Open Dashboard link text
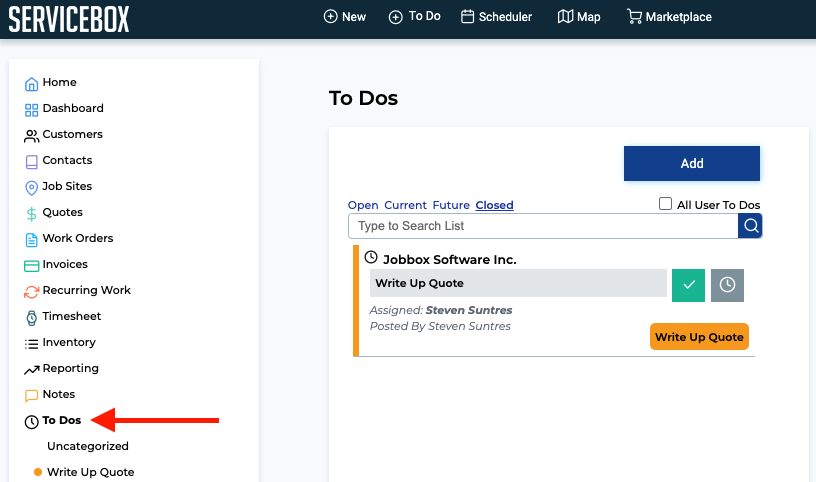This screenshot has height=482, width=816. pos(73,108)
